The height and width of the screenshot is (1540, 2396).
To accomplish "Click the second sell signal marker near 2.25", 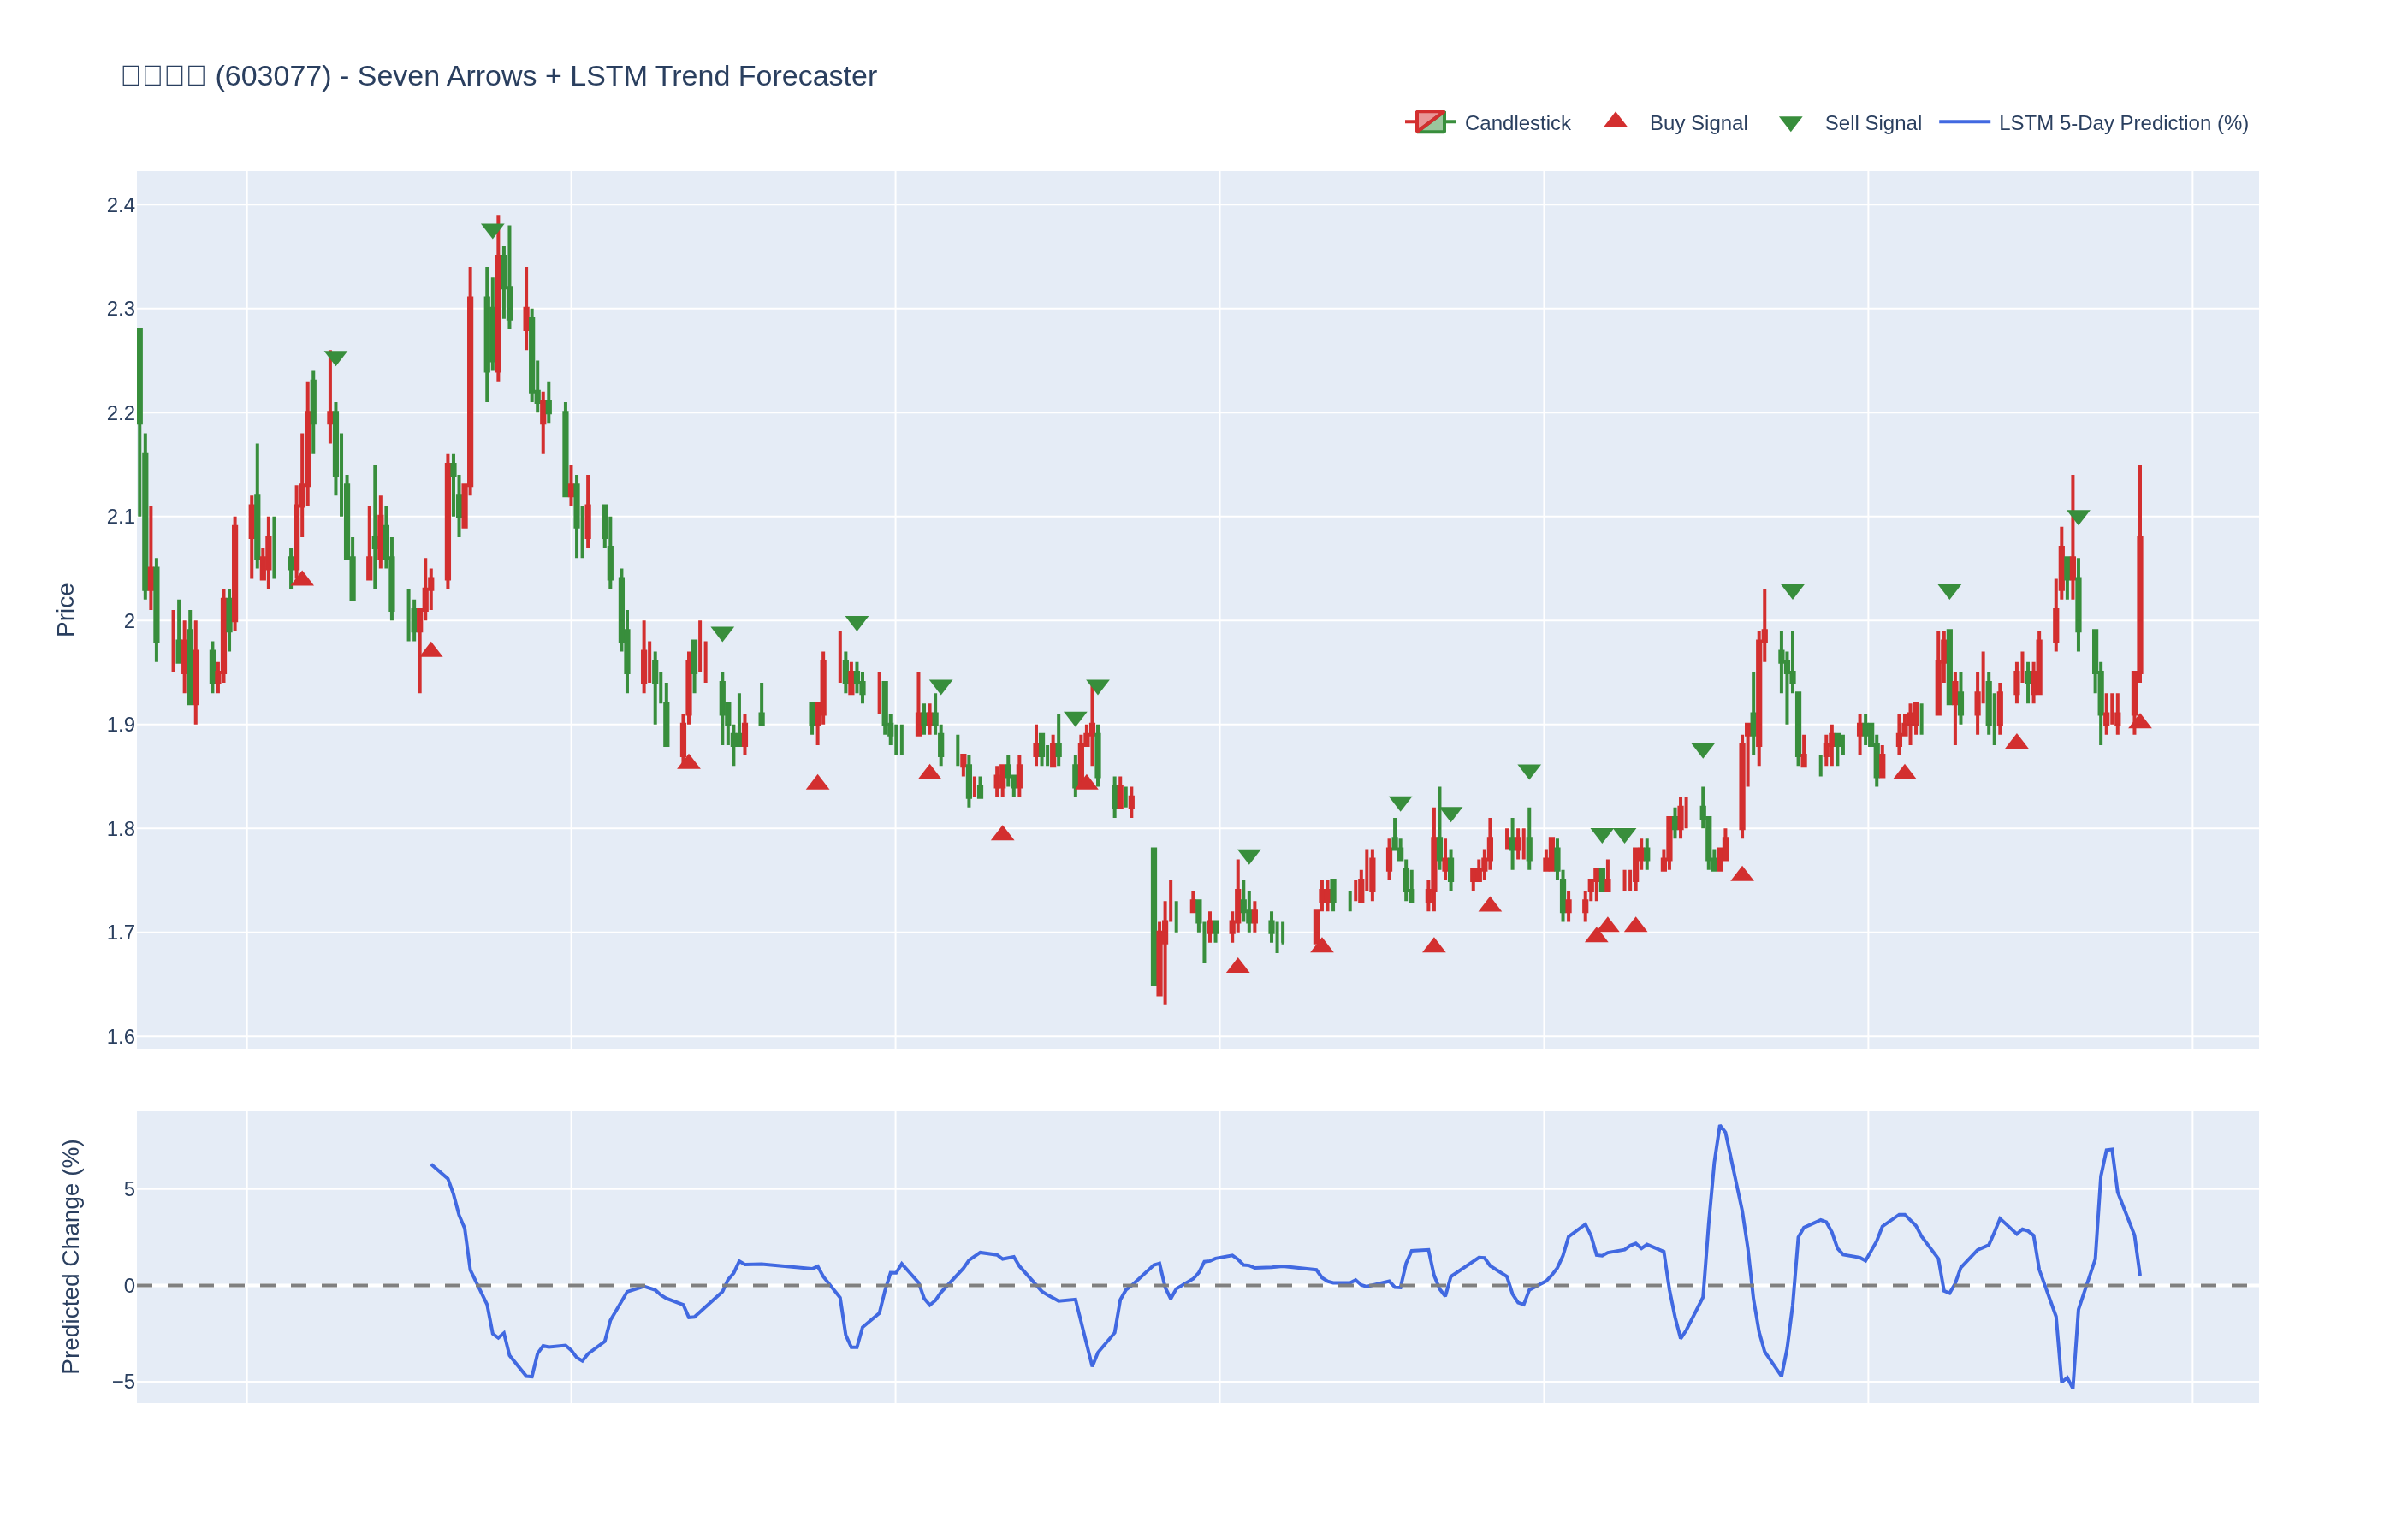I will click(336, 358).
